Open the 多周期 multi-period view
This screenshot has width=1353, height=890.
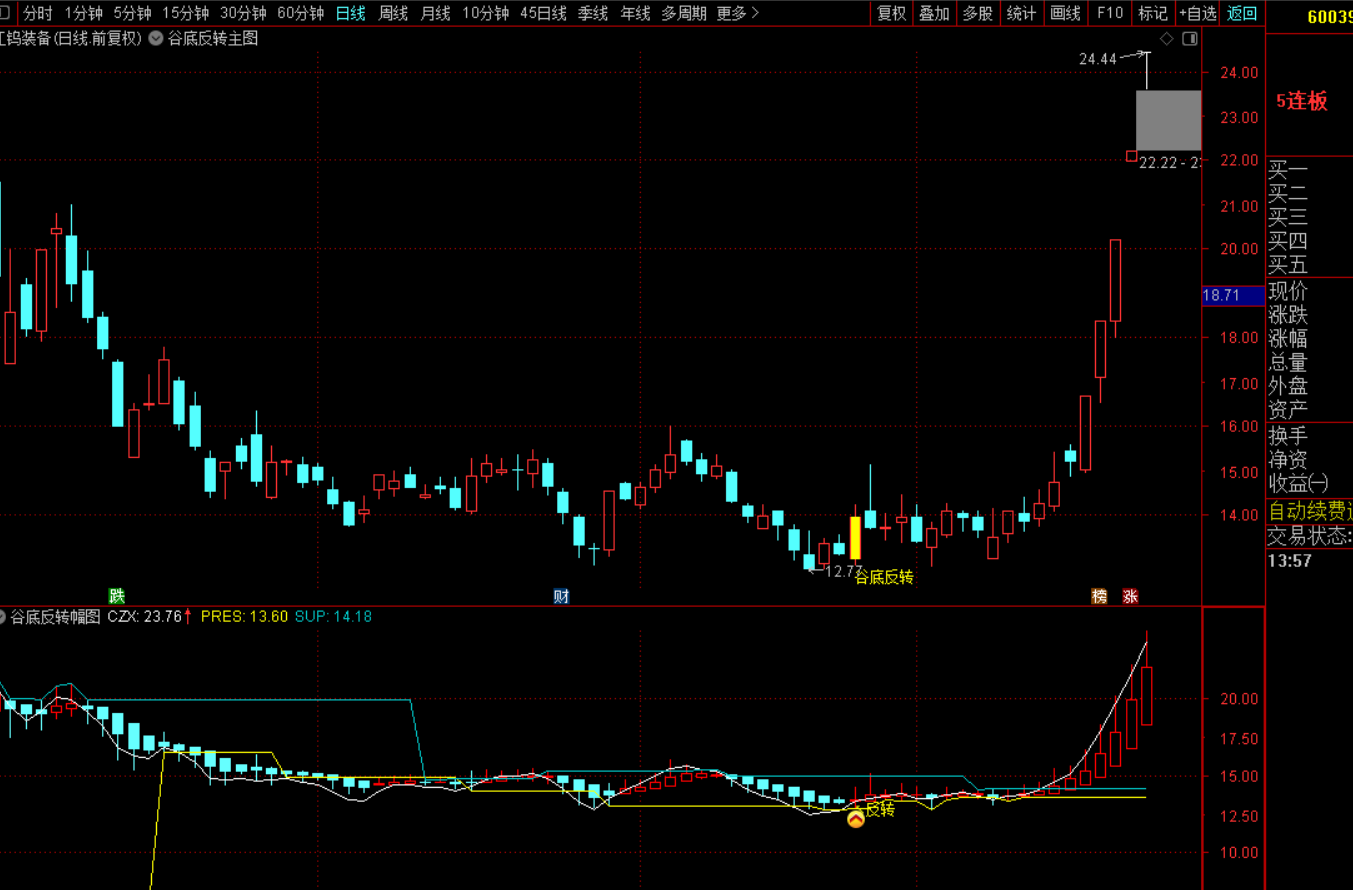684,13
